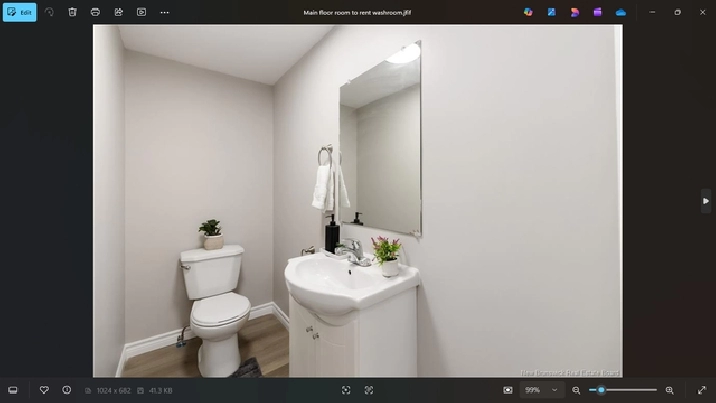Click the OneDrive cloud icon
The height and width of the screenshot is (403, 716).
(621, 12)
